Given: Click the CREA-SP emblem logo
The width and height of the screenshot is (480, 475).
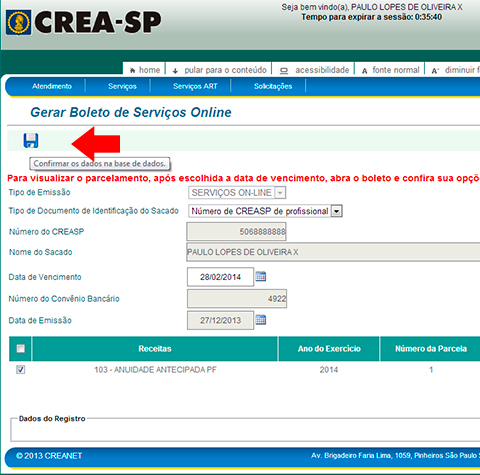Looking at the screenshot, I should click(19, 22).
